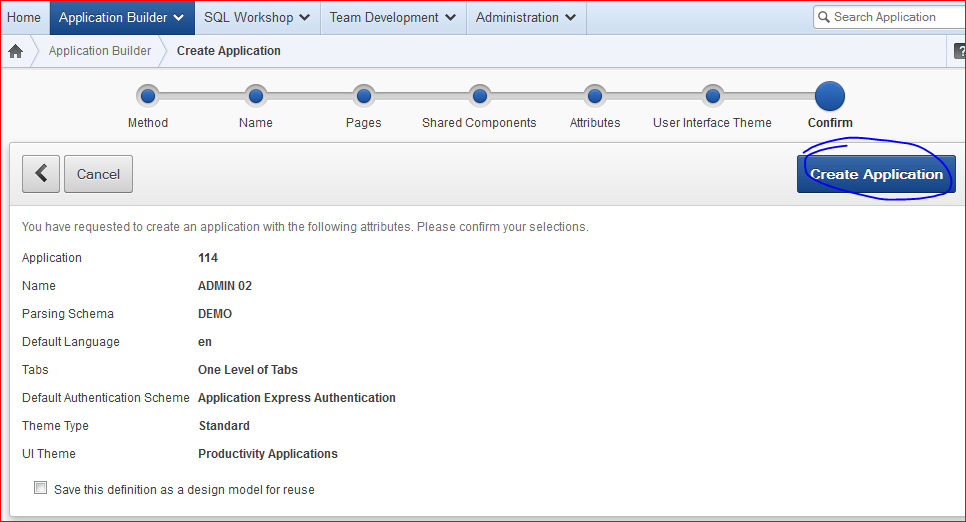Screen dimensions: 966x522
Task: Open the Administration menu tab
Action: (526, 17)
